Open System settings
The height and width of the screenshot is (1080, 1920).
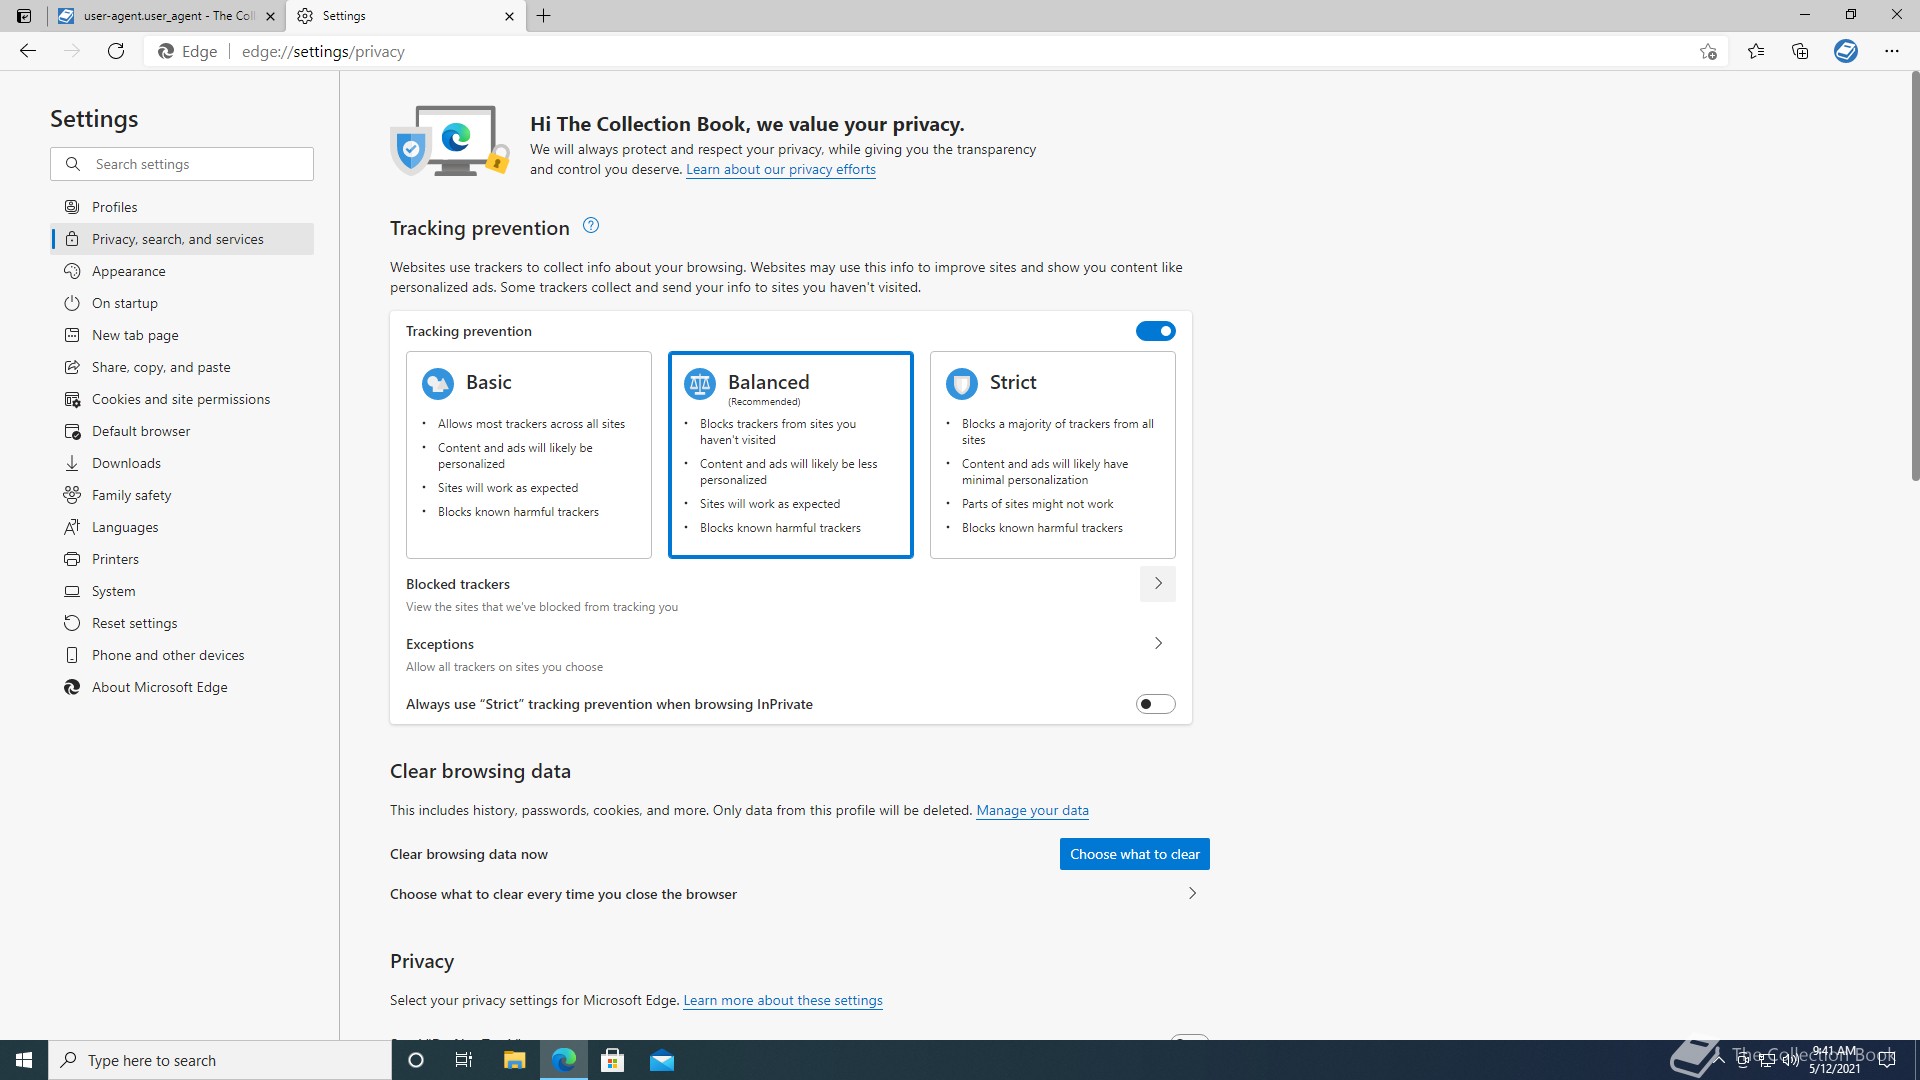182,591
